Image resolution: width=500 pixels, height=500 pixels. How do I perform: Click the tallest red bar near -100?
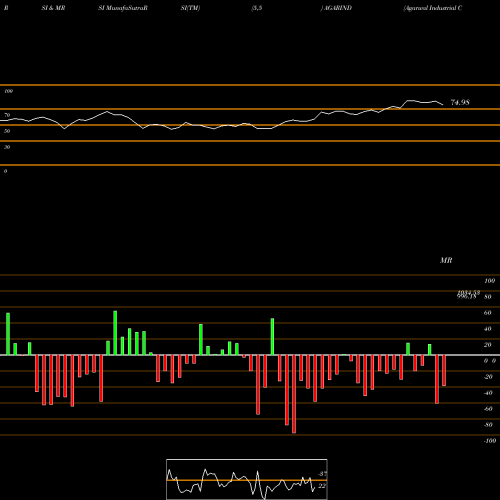[294, 394]
